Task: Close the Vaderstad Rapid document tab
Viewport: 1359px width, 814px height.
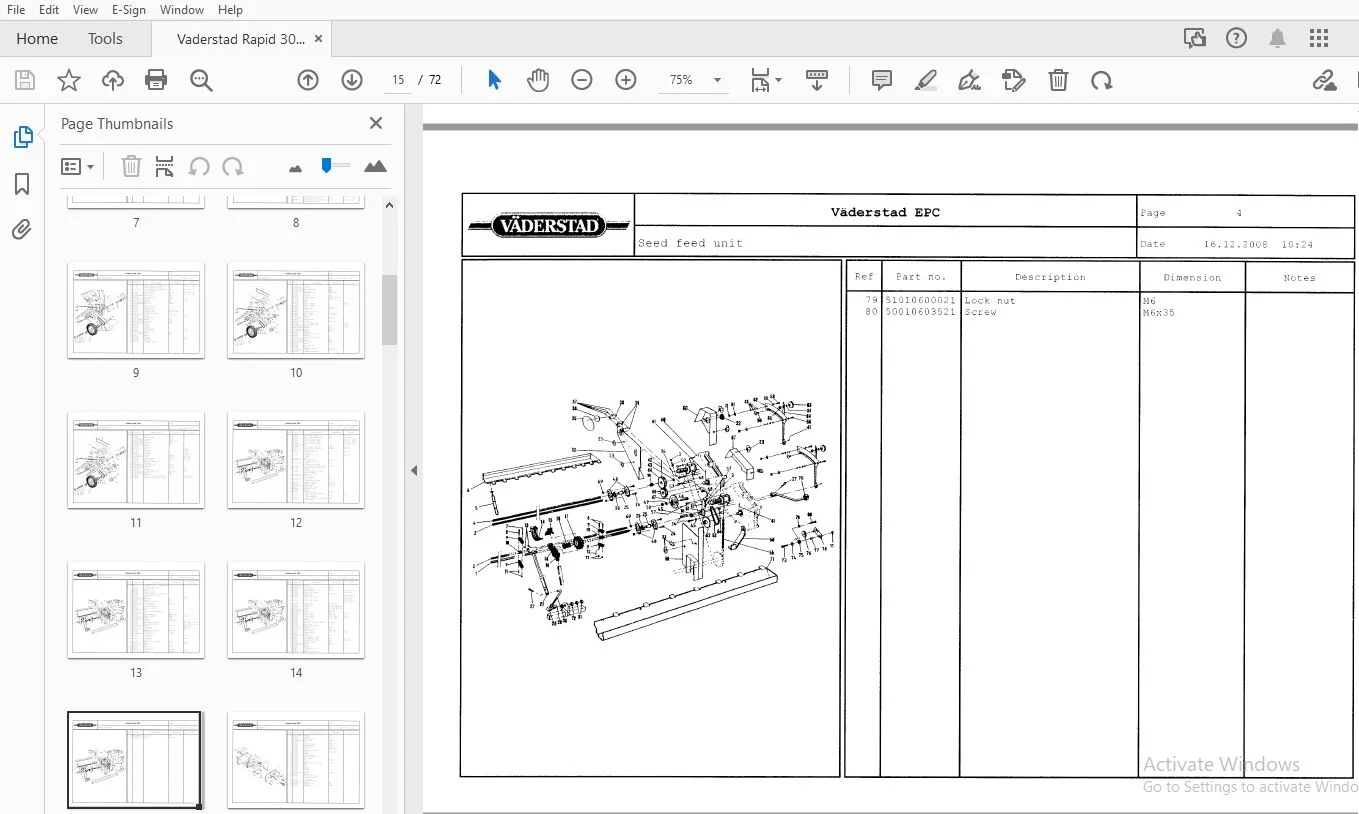Action: [318, 39]
